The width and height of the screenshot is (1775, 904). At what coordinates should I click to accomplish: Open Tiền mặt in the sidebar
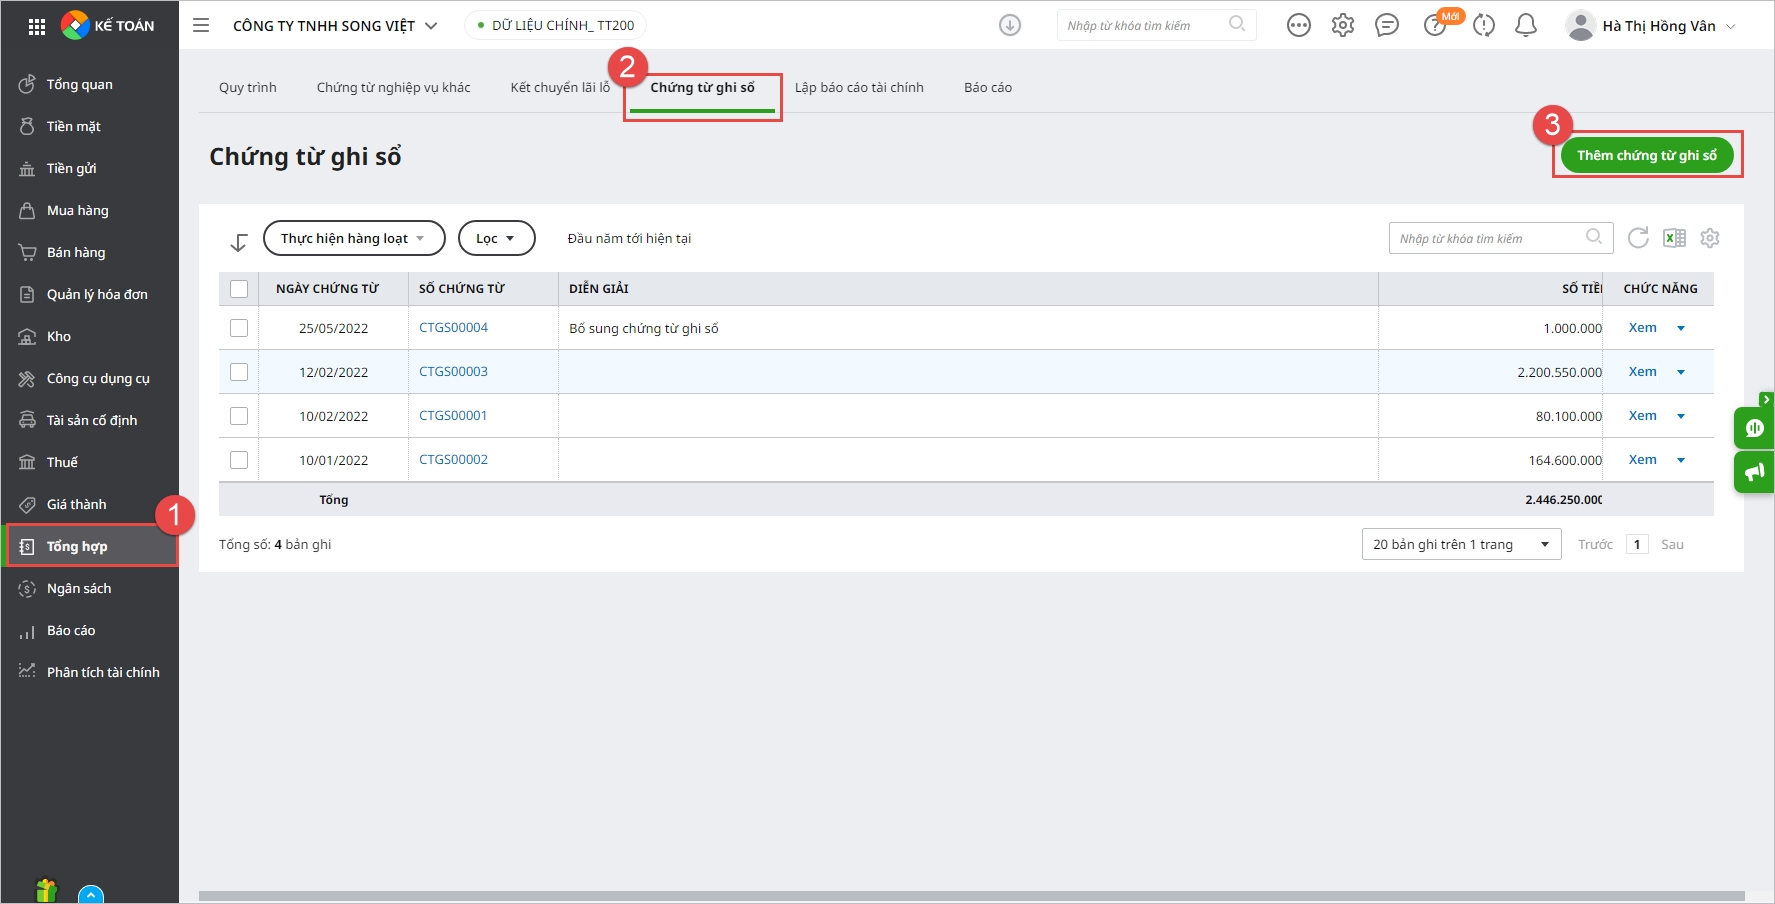(74, 126)
